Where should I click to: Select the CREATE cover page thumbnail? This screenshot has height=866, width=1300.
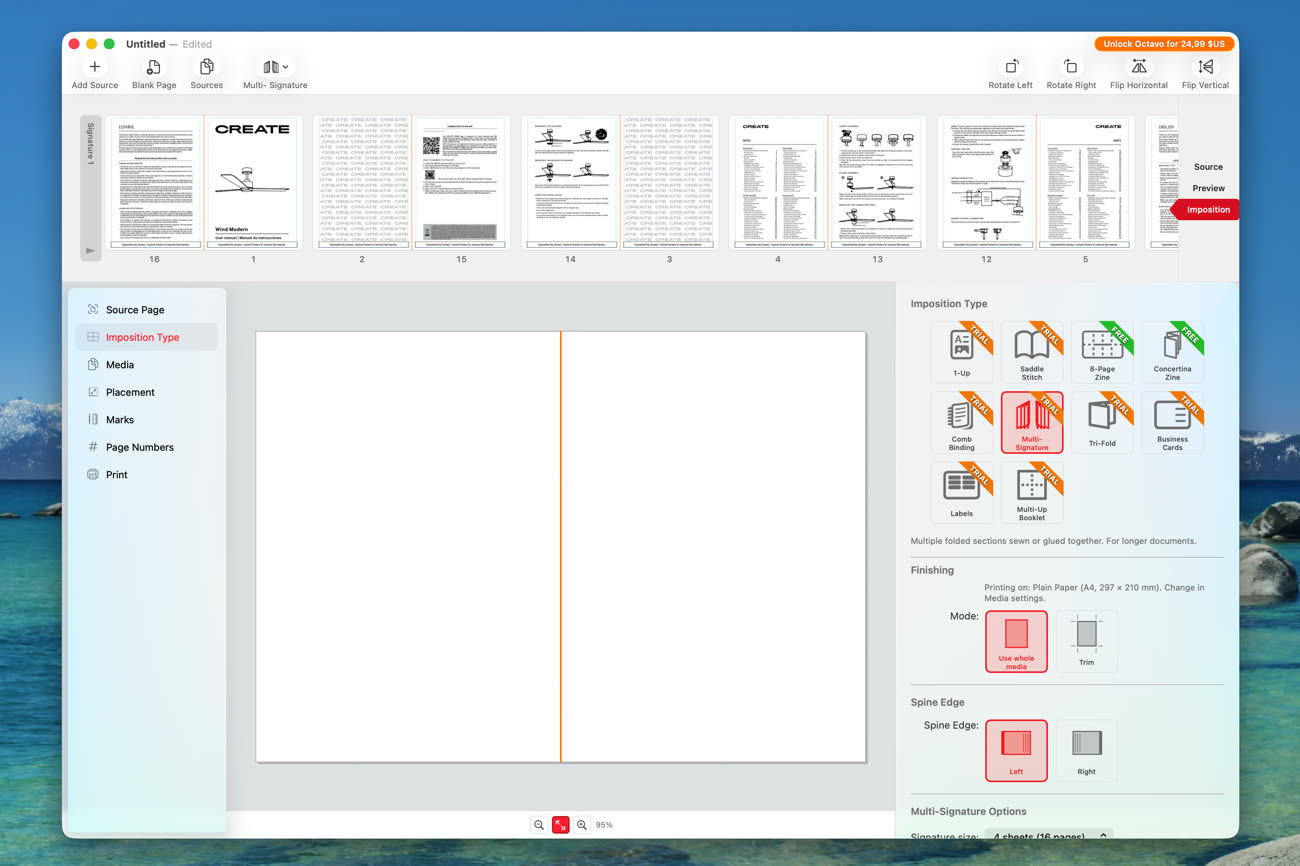click(252, 182)
